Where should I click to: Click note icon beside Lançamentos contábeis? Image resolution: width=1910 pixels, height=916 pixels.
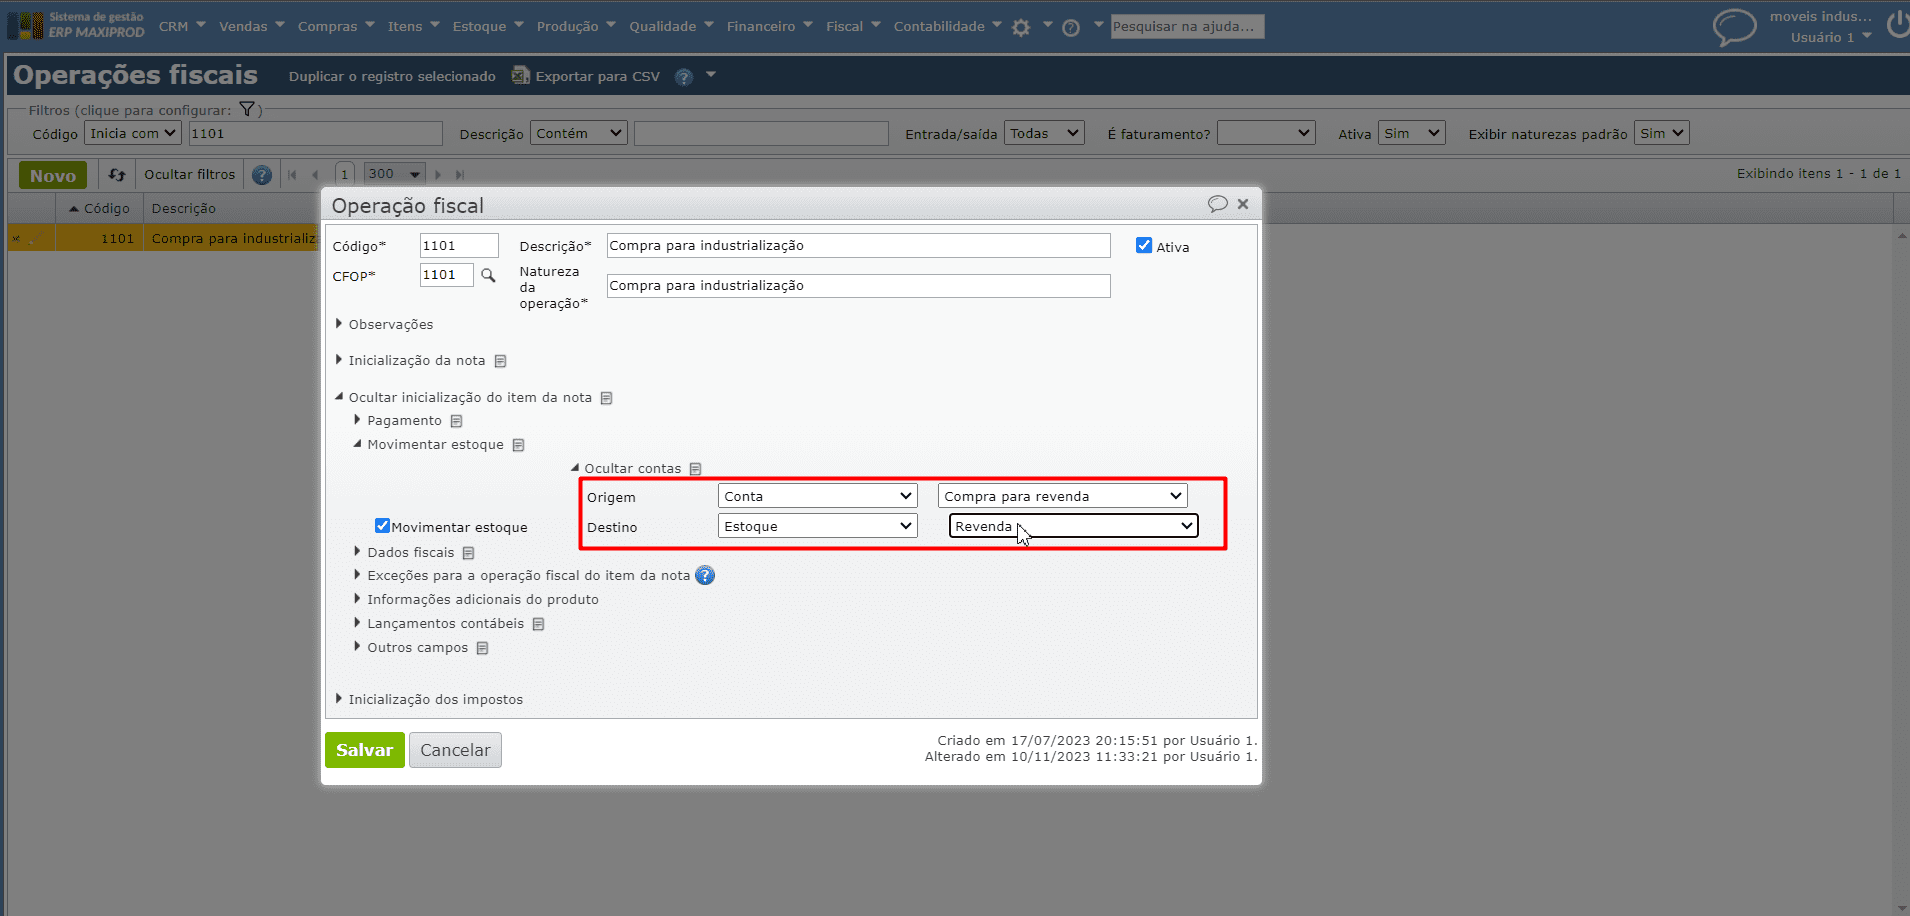538,624
